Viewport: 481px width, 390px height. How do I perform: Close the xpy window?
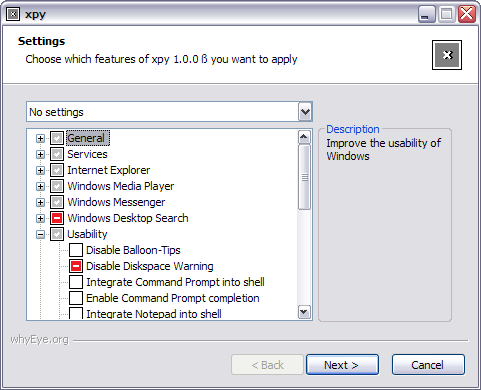point(467,14)
